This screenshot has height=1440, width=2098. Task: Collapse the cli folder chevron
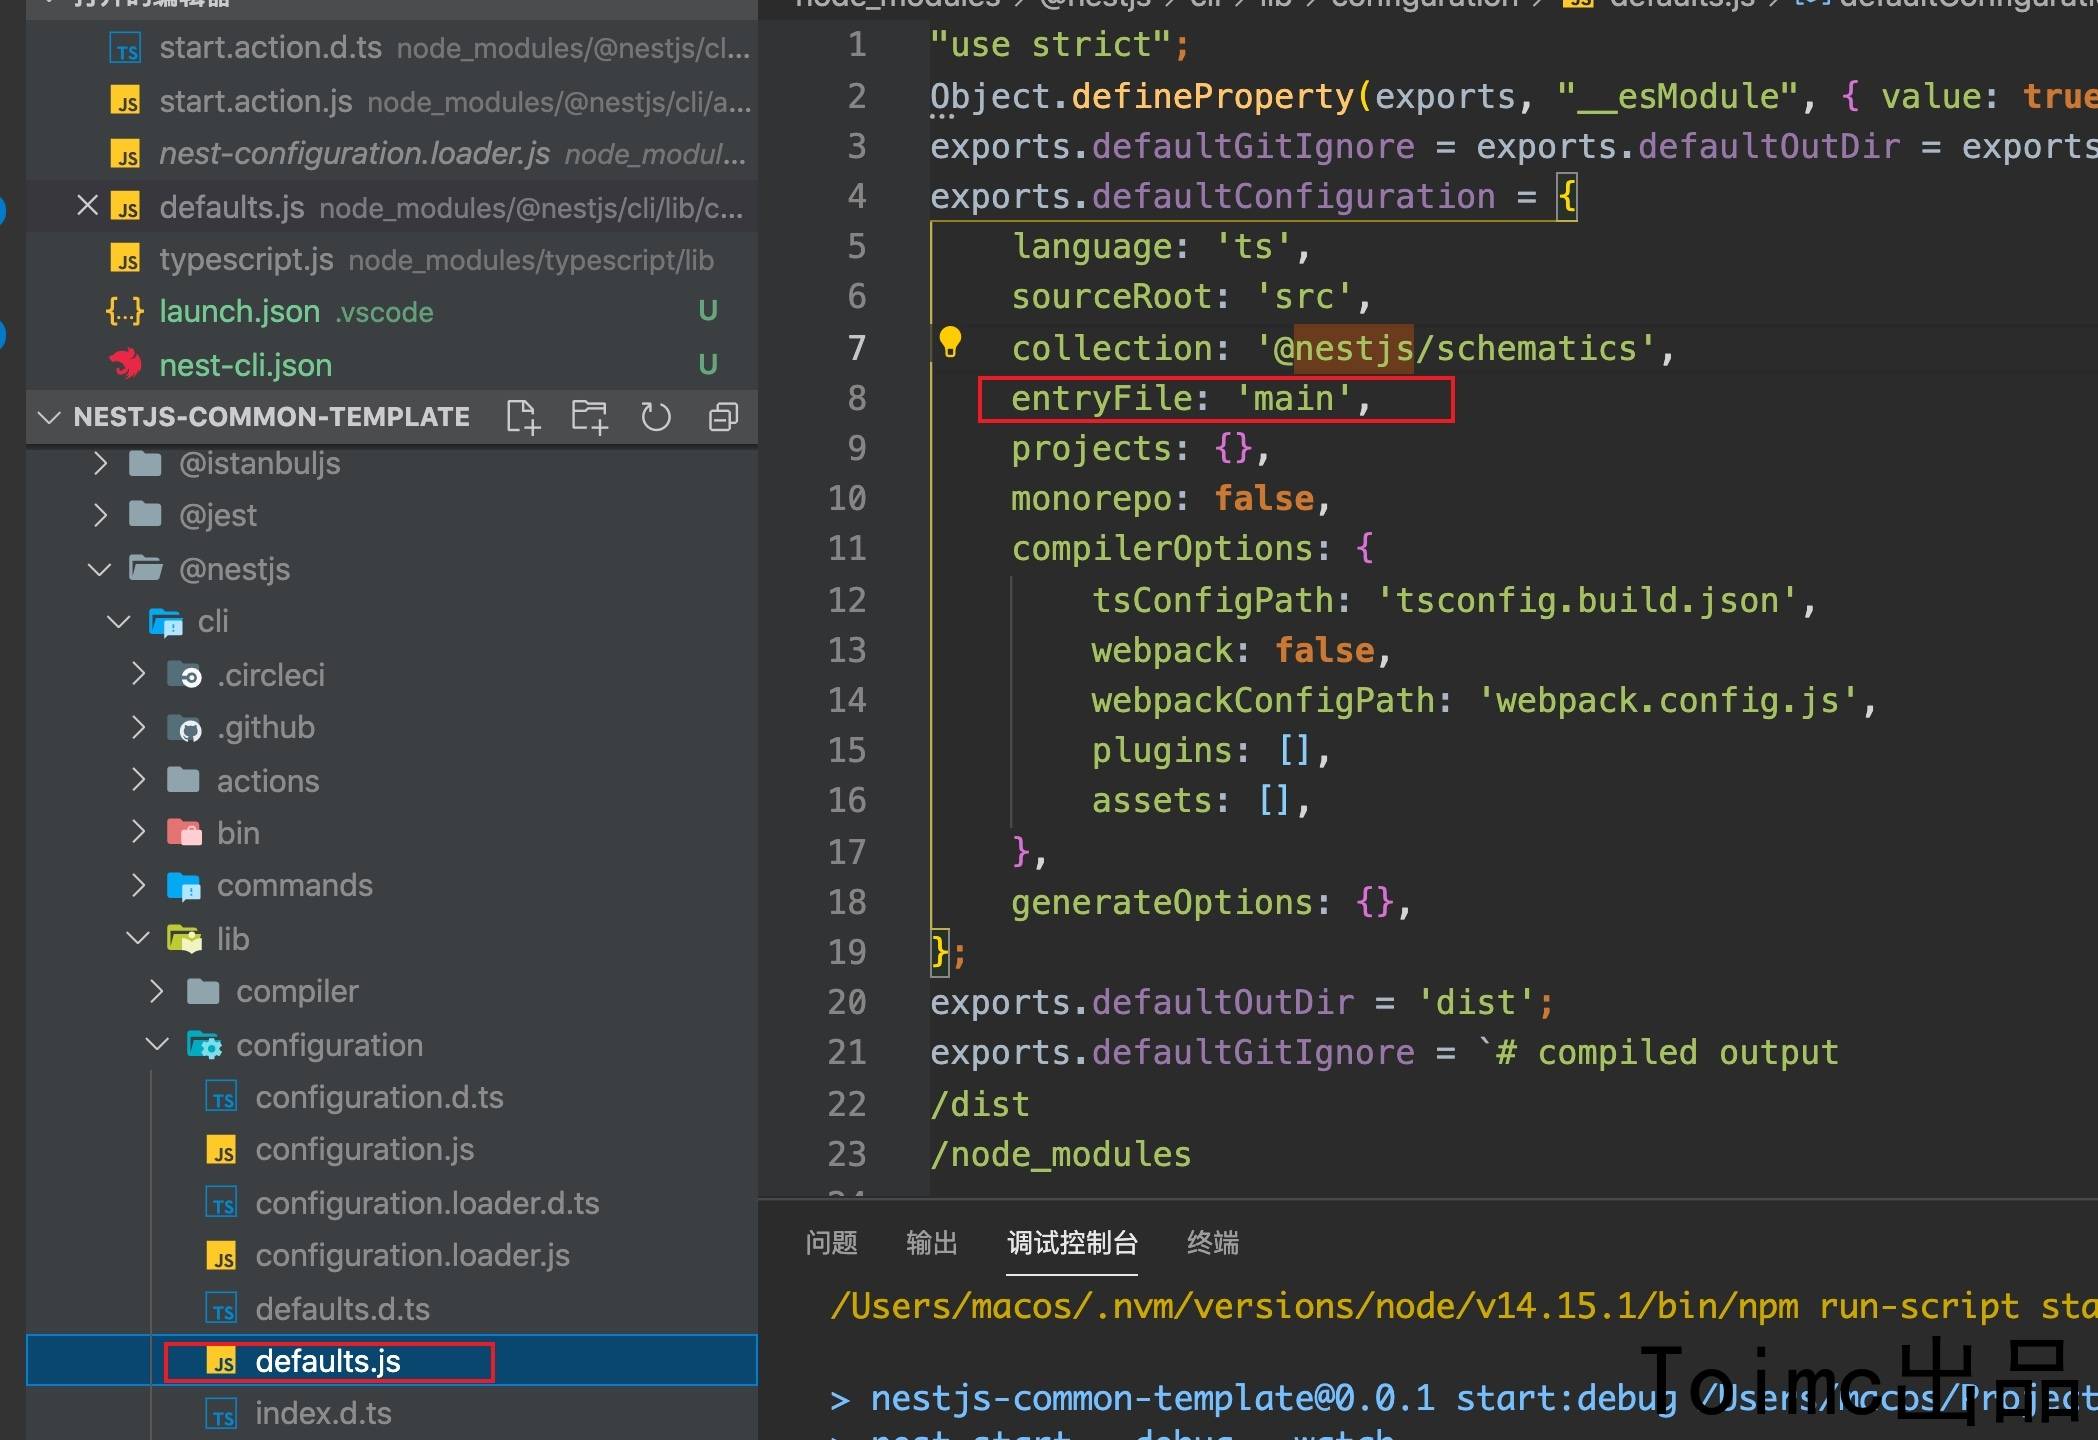click(x=118, y=622)
